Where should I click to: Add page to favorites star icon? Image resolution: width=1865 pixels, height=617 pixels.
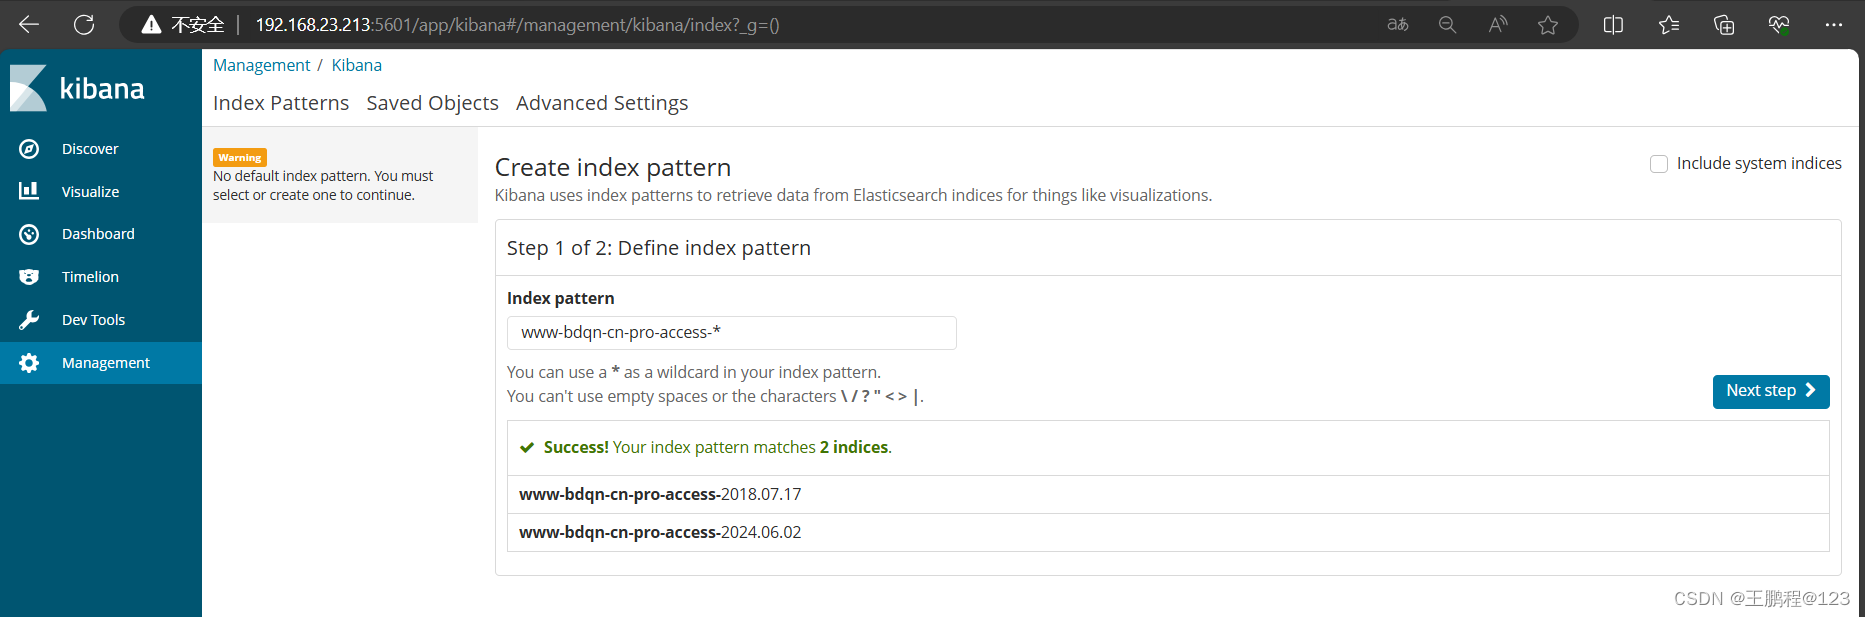pos(1548,25)
